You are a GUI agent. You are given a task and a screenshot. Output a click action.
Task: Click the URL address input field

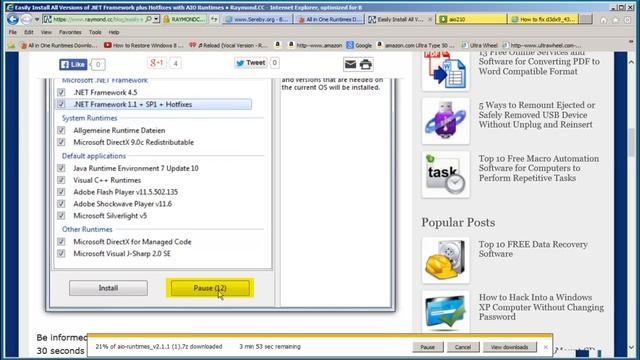point(98,19)
